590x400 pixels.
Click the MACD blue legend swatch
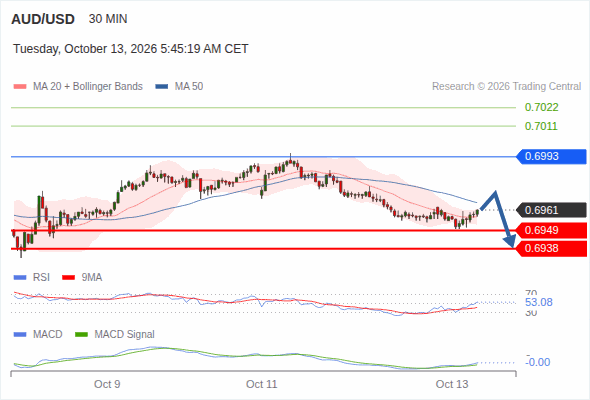coord(20,334)
